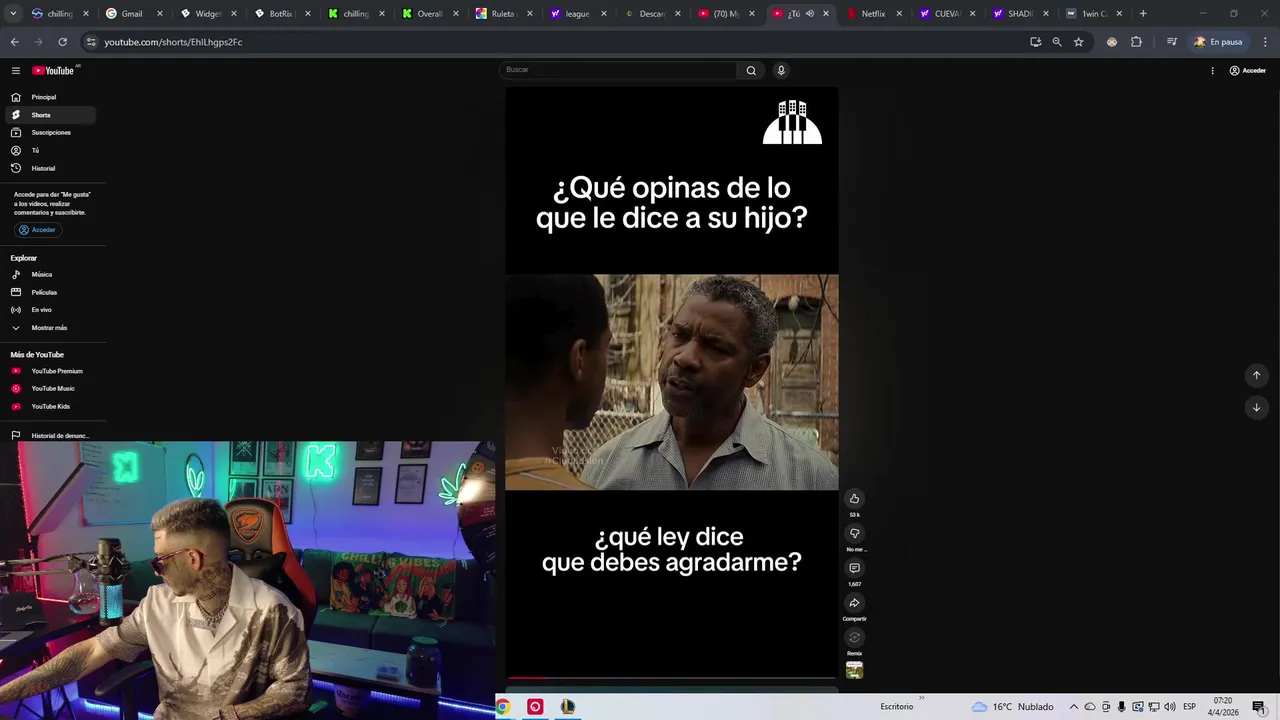The height and width of the screenshot is (720, 1280).
Task: Open the En pausa profile button
Action: tap(1218, 42)
